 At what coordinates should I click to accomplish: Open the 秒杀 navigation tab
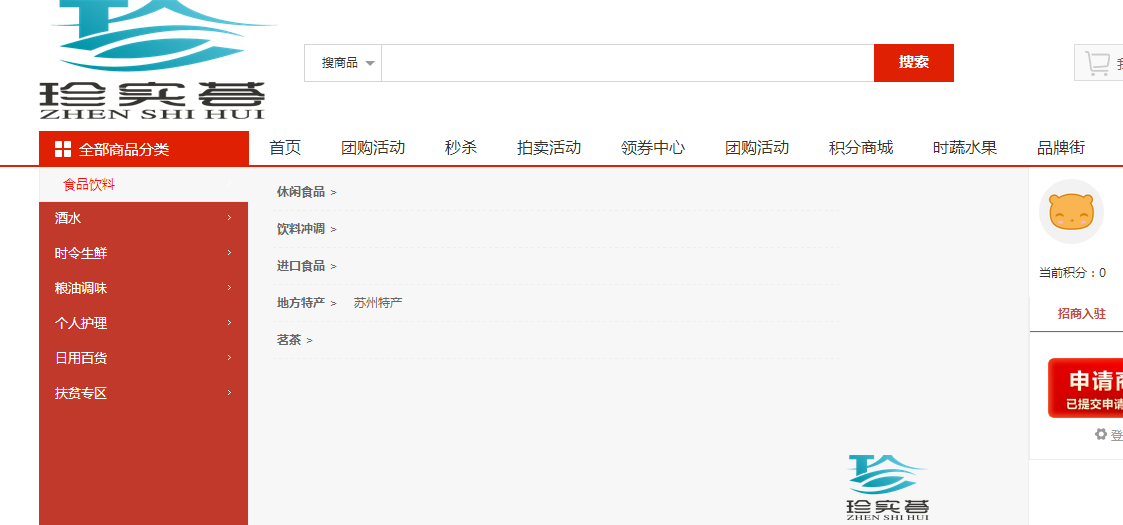click(x=461, y=148)
